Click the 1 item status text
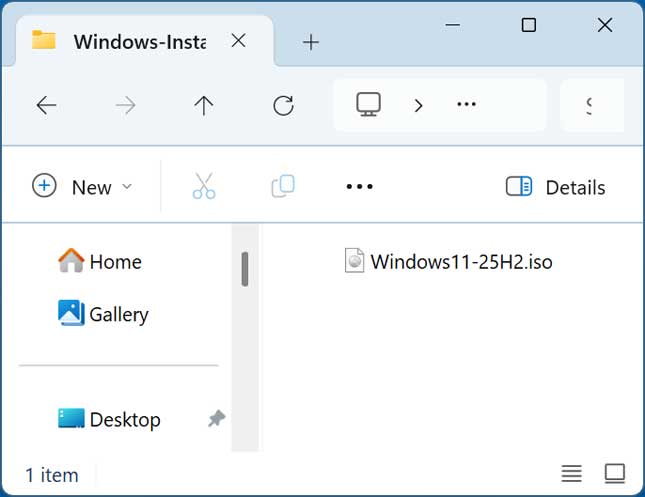 click(52, 475)
